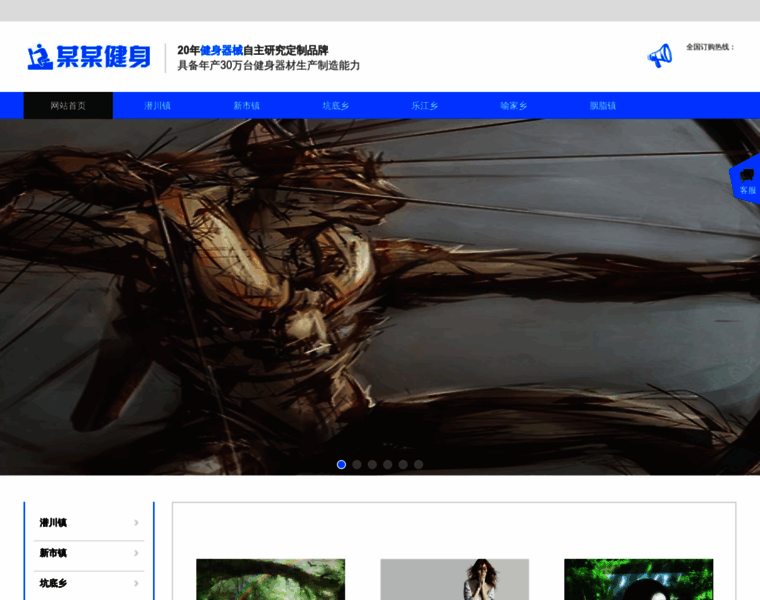760x600 pixels.
Task: Open the woman portrait product thumbnail
Action: tap(454, 579)
